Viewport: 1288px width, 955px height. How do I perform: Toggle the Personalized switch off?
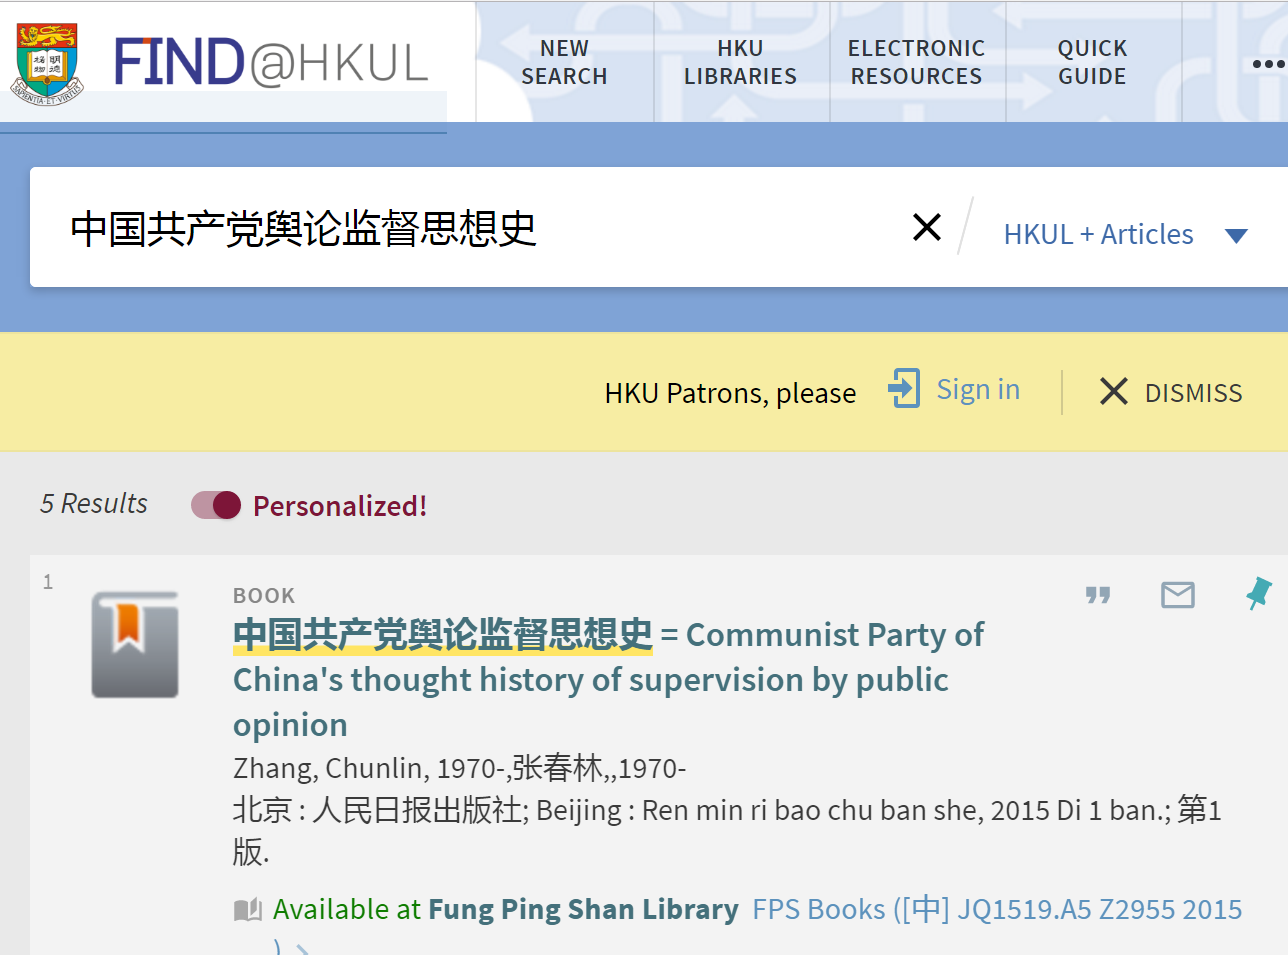point(216,505)
